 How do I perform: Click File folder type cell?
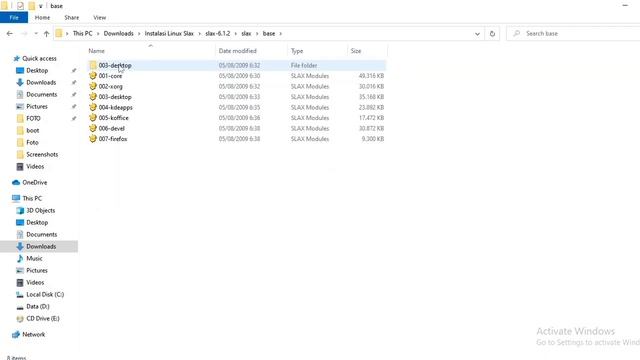pyautogui.click(x=304, y=65)
